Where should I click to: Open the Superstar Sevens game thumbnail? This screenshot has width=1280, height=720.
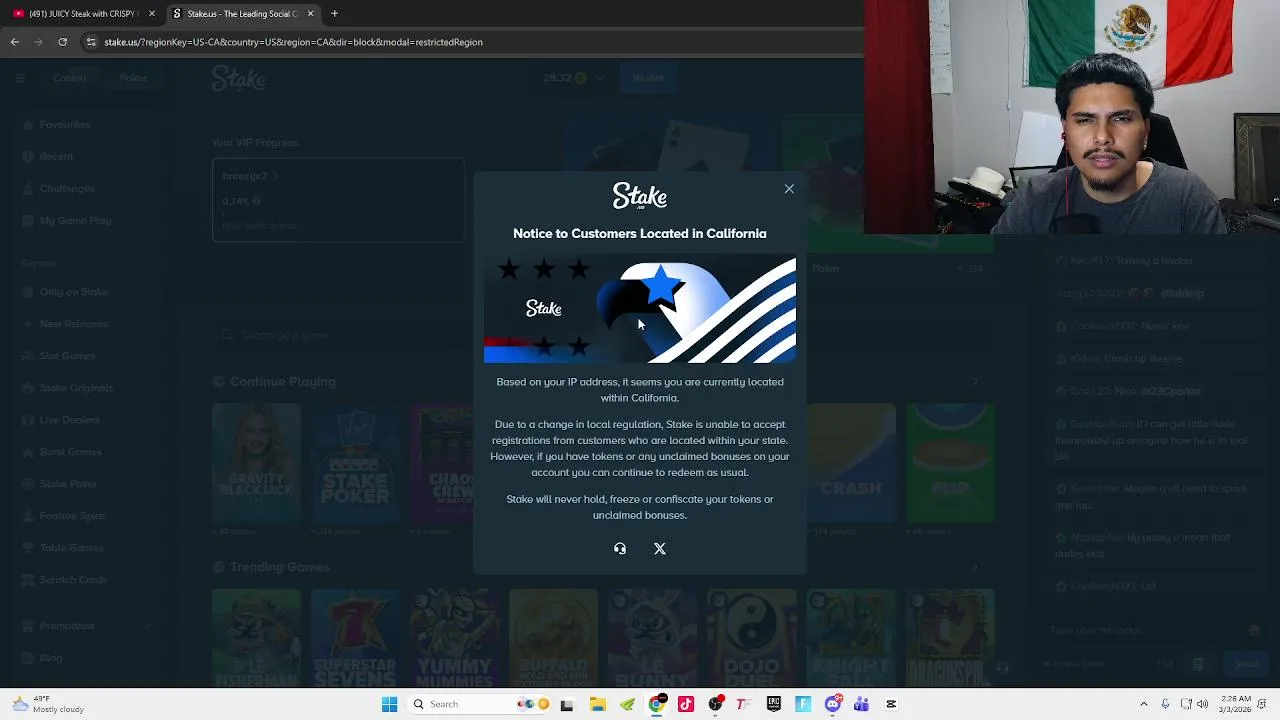point(355,638)
